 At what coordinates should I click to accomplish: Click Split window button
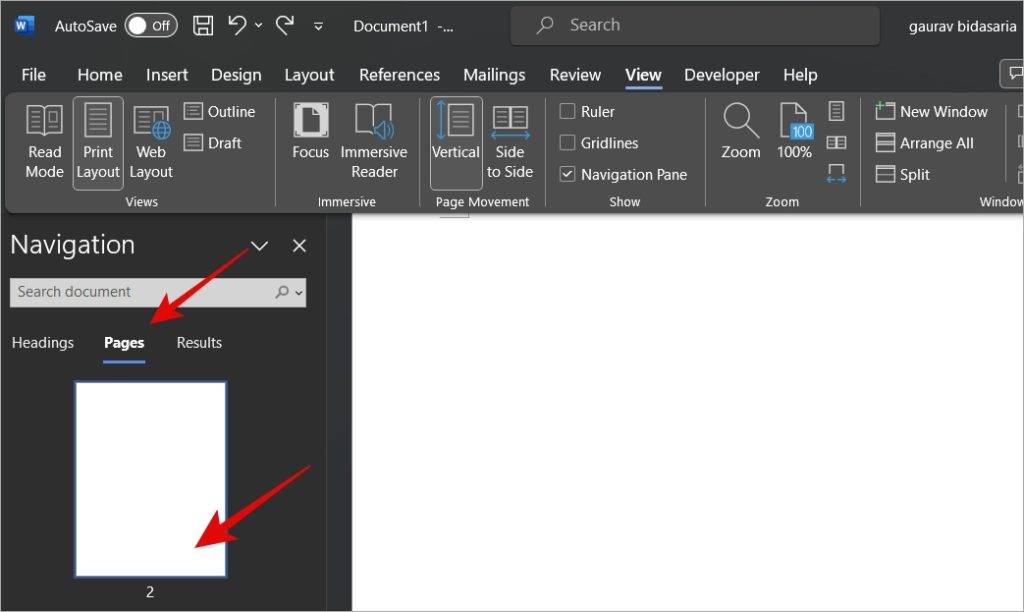903,174
